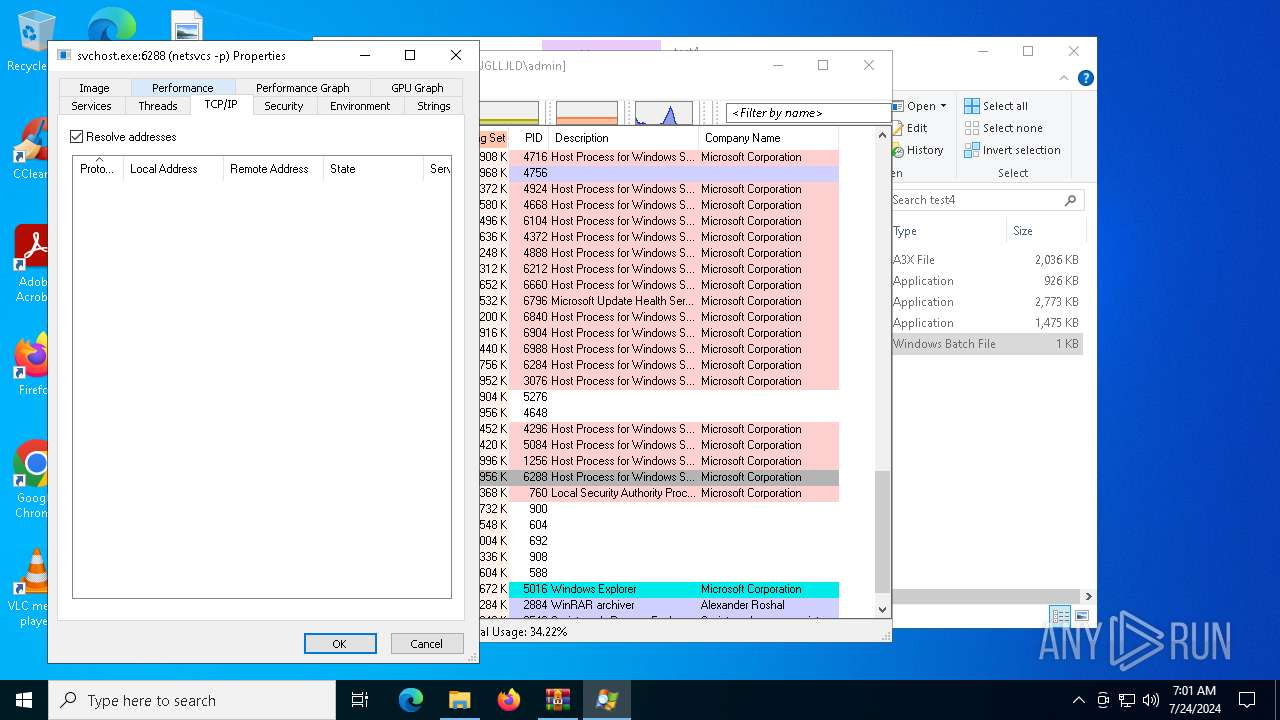Switch File Explorer to large icons view
1280x720 pixels.
1081,616
